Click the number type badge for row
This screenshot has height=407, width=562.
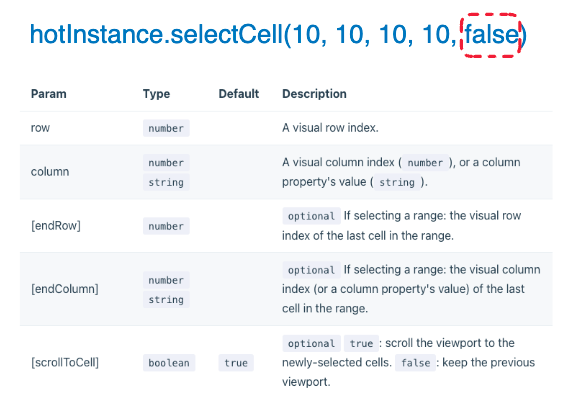pyautogui.click(x=166, y=128)
